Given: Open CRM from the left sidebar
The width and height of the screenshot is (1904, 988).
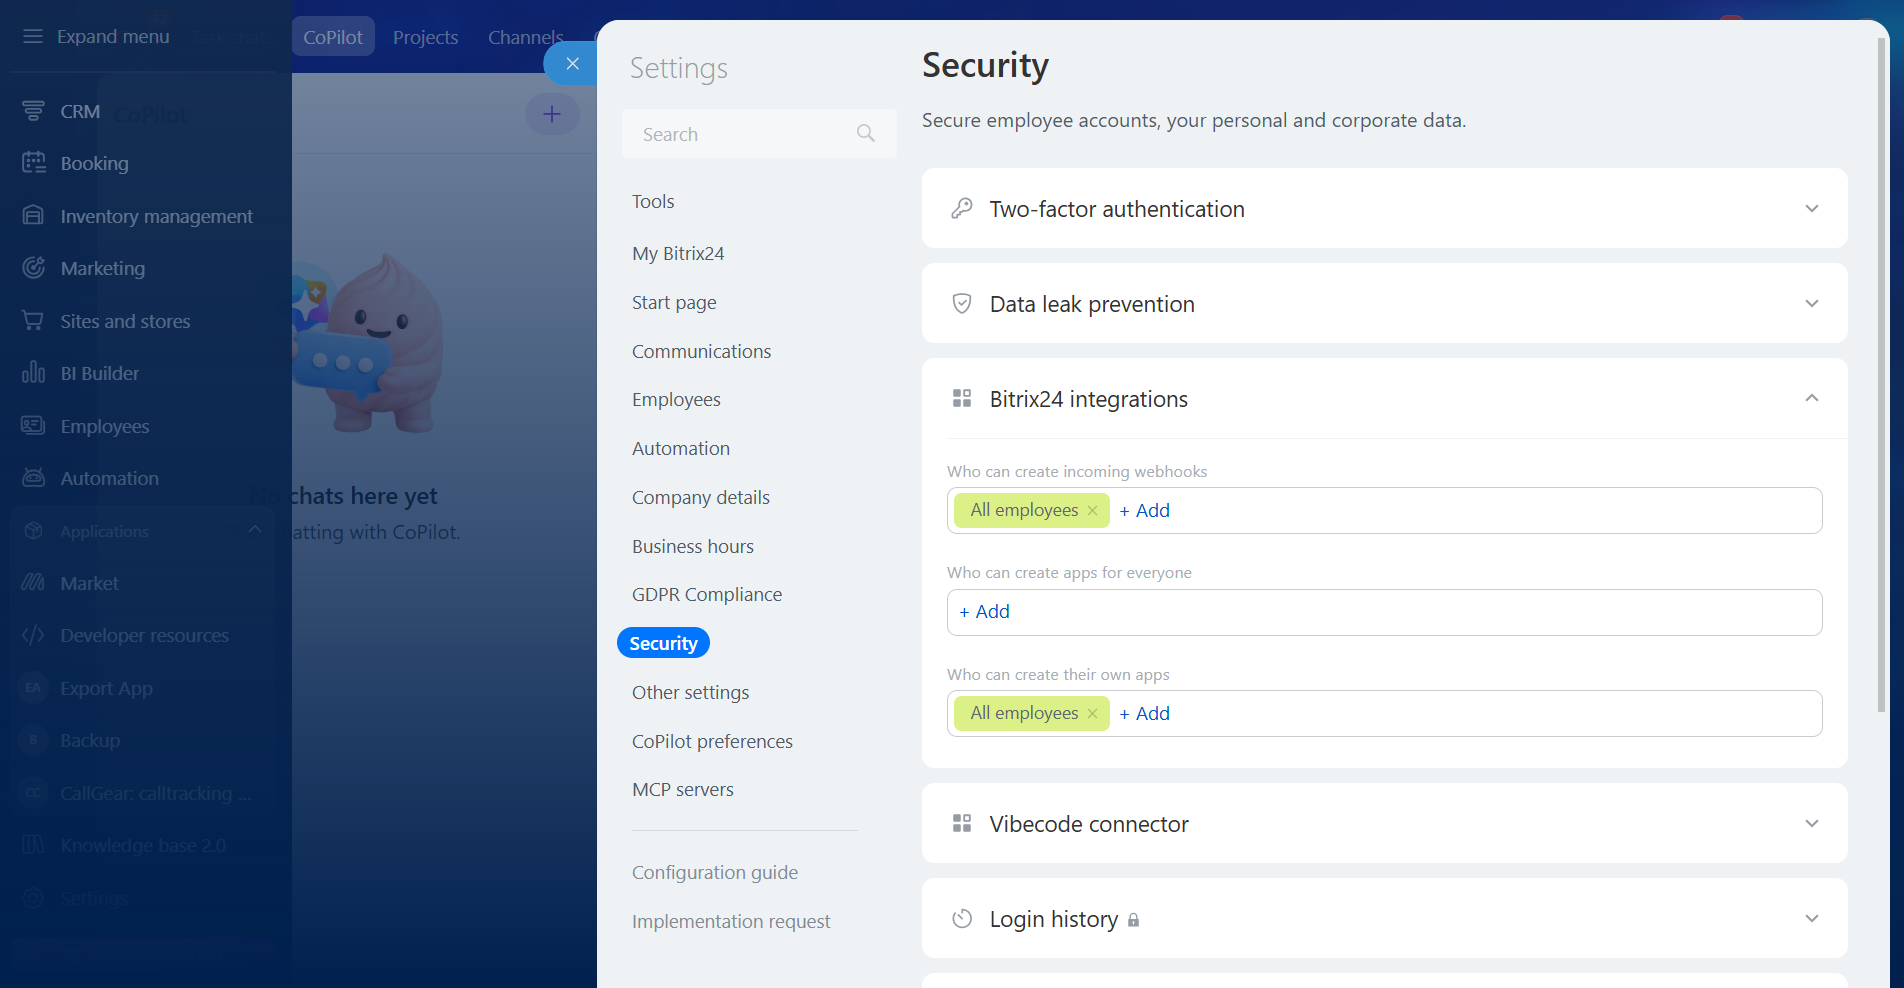Looking at the screenshot, I should (80, 111).
